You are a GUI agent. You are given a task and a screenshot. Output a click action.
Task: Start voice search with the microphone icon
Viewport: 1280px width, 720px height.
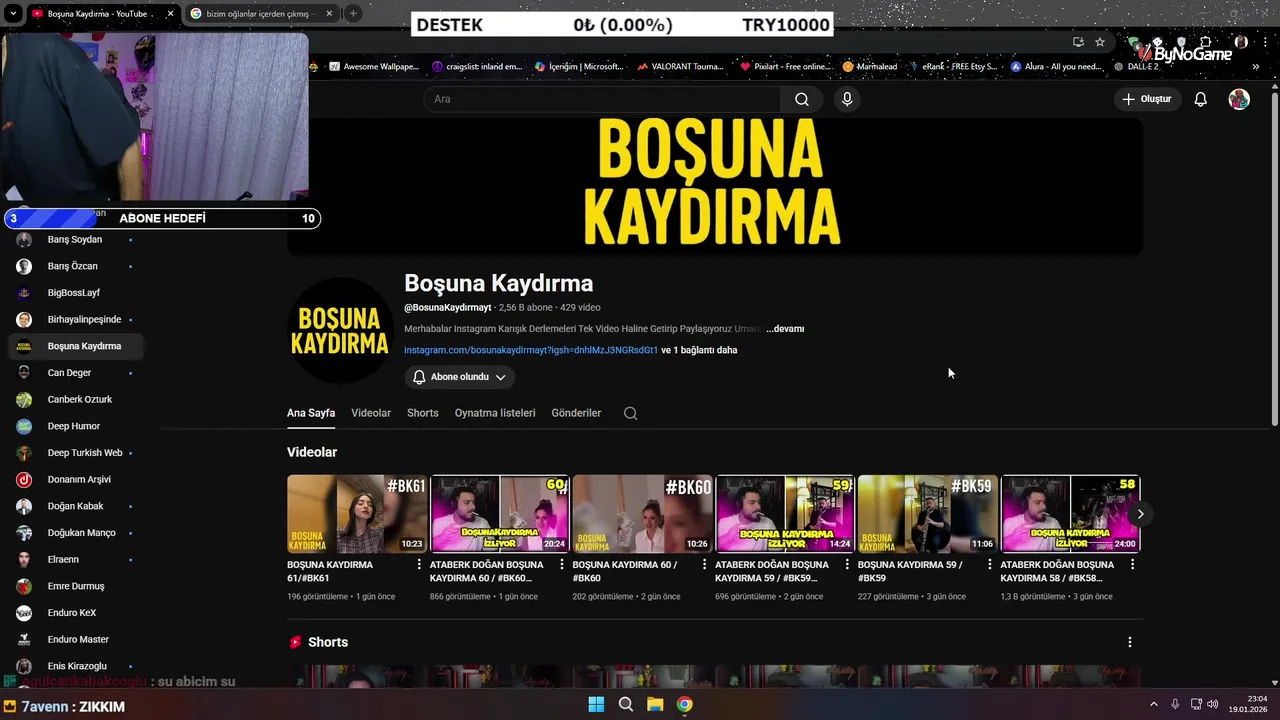(847, 99)
